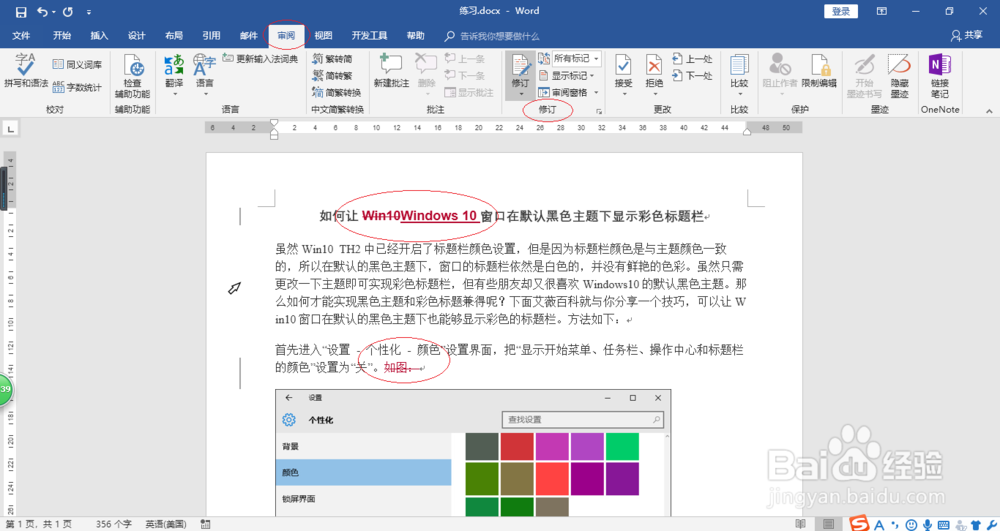Click 链接笔记 OneNote icon
The height and width of the screenshot is (531, 1000).
click(939, 75)
